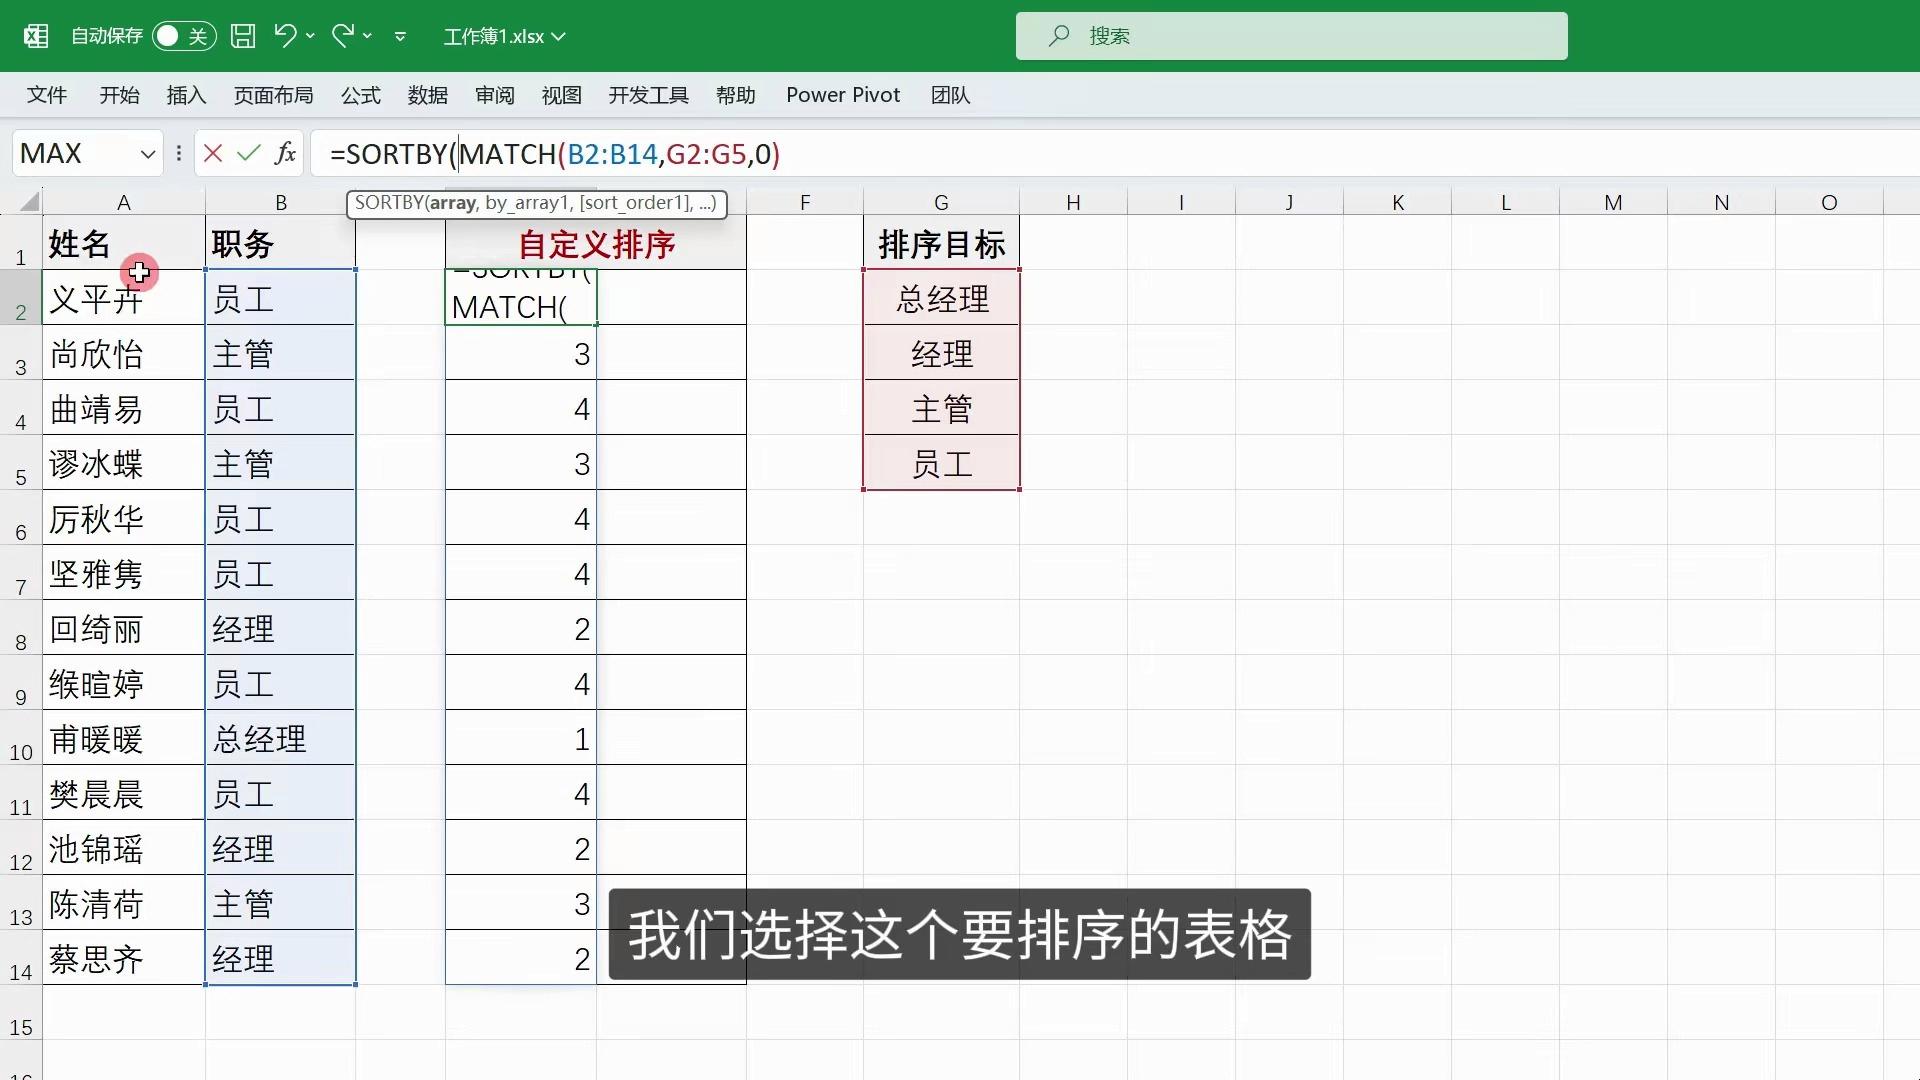The width and height of the screenshot is (1920, 1080).
Task: Click 总经理 in column B row 10
Action: pos(281,738)
